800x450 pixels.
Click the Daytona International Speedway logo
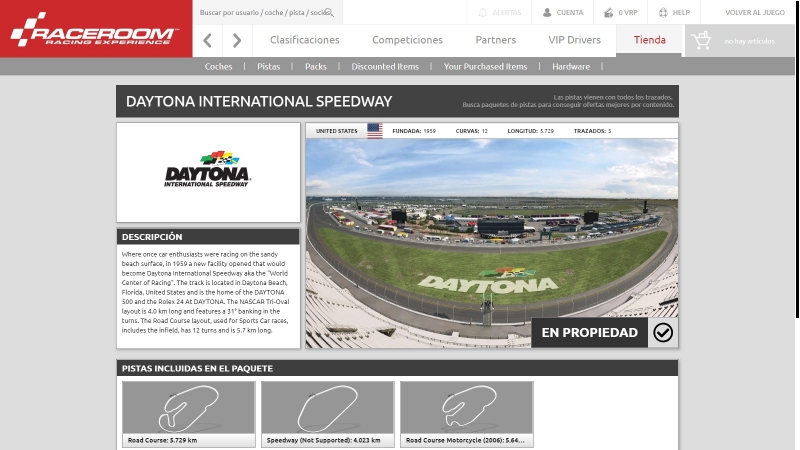point(207,169)
